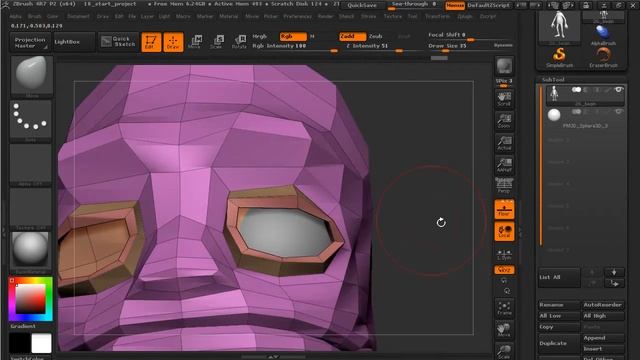Select the Scroll canvas navigation icon
Viewport: 640px width, 360px height.
tap(504, 99)
